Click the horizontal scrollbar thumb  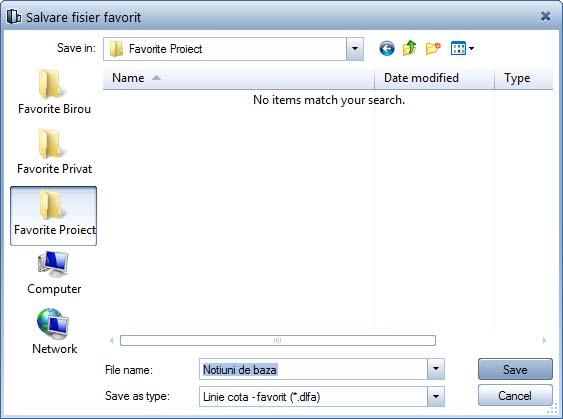tap(278, 340)
